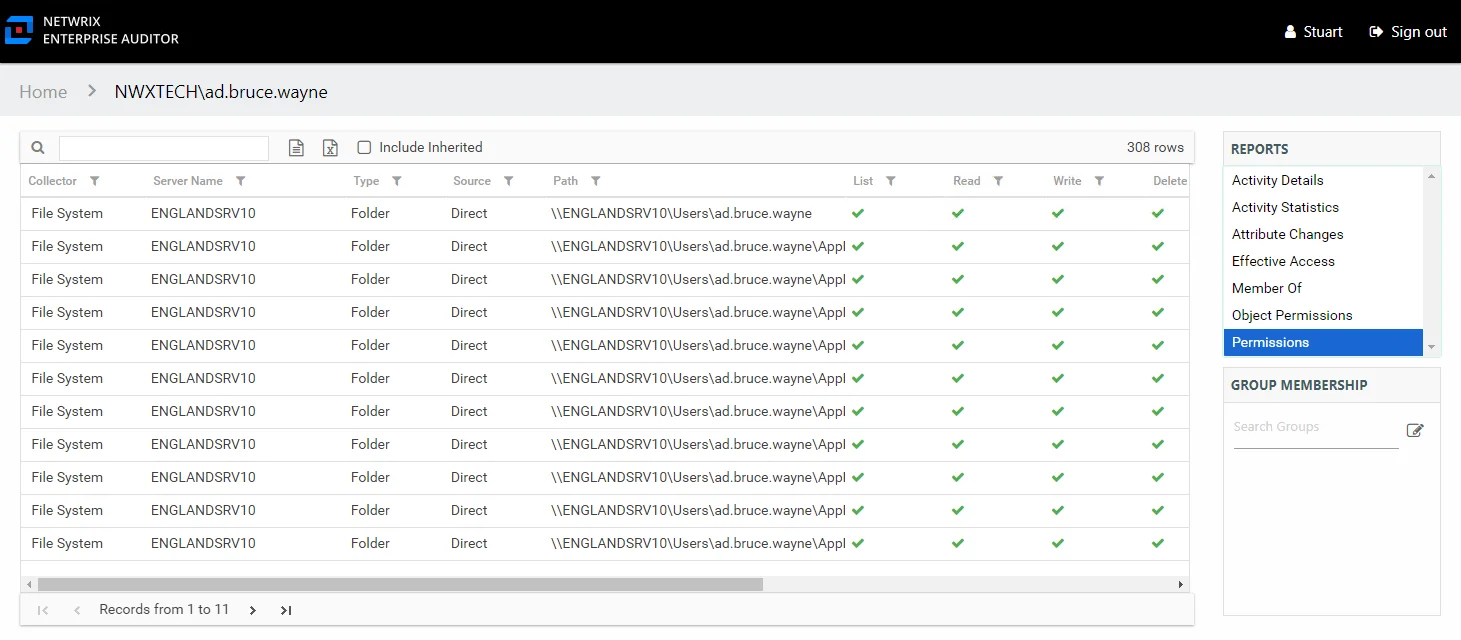Filter the Server Name column
The width and height of the screenshot is (1461, 640).
pos(241,181)
